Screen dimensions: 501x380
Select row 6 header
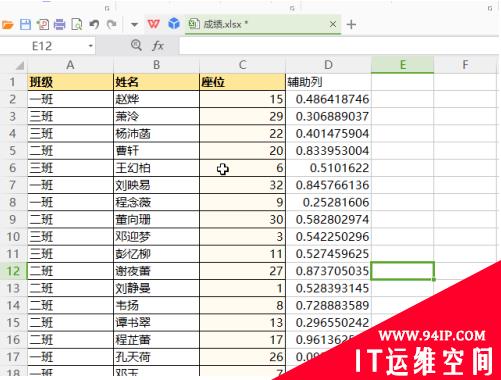click(x=13, y=168)
